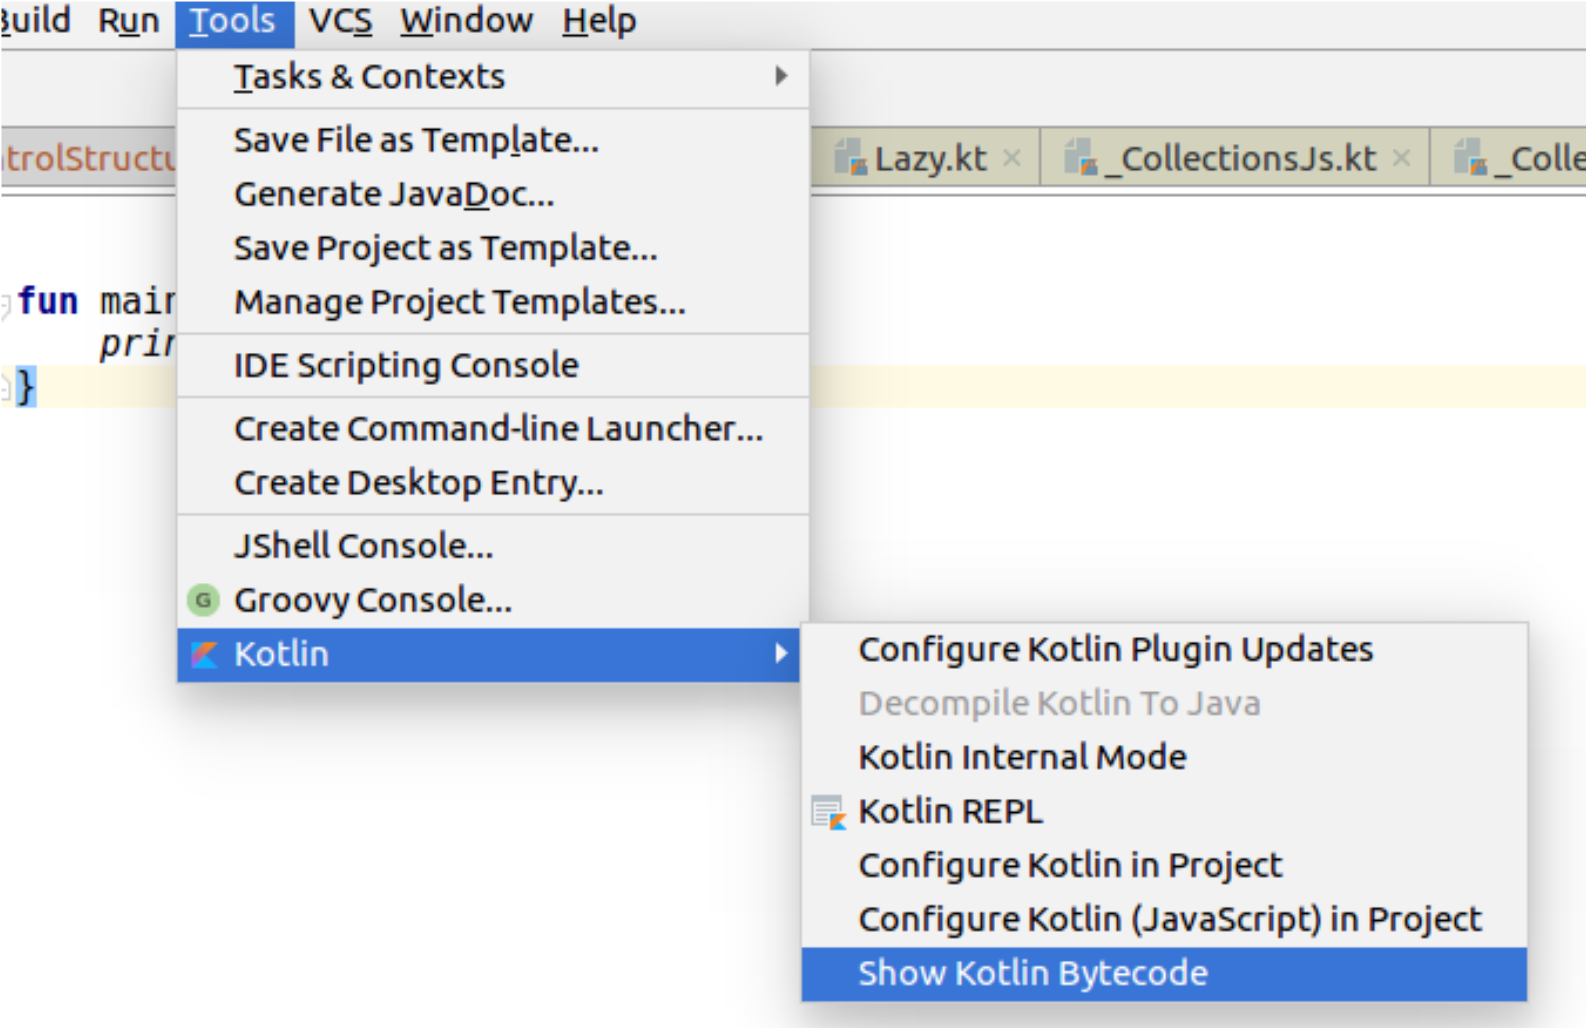Click the Kotlin REPL icon
1586x1028 pixels.
point(828,812)
